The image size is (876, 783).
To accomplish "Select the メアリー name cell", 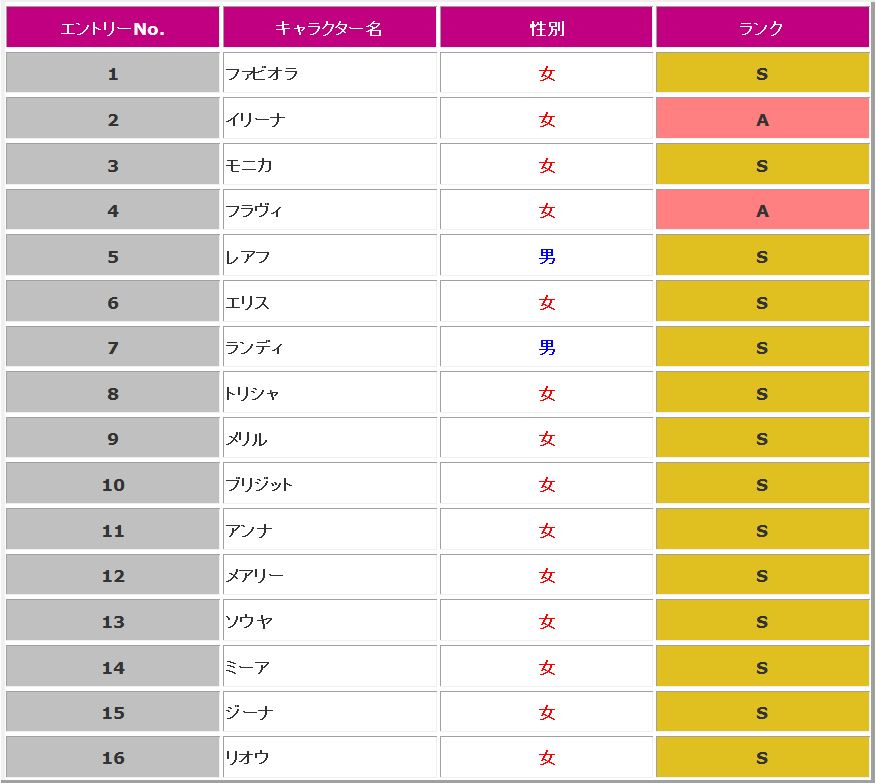I will (x=255, y=576).
